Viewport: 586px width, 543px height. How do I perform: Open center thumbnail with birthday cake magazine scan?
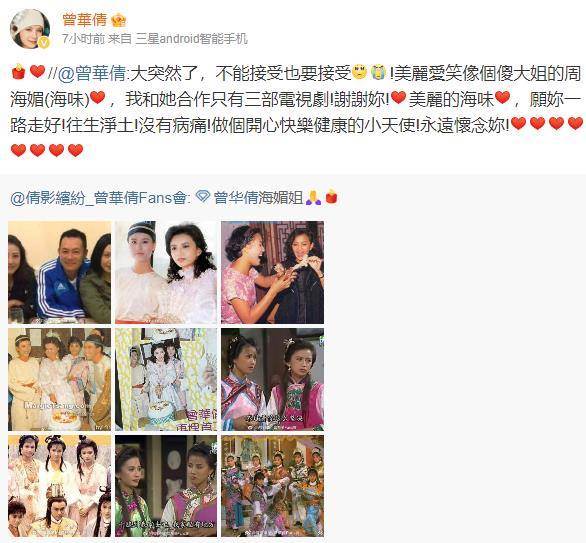pyautogui.click(x=166, y=379)
